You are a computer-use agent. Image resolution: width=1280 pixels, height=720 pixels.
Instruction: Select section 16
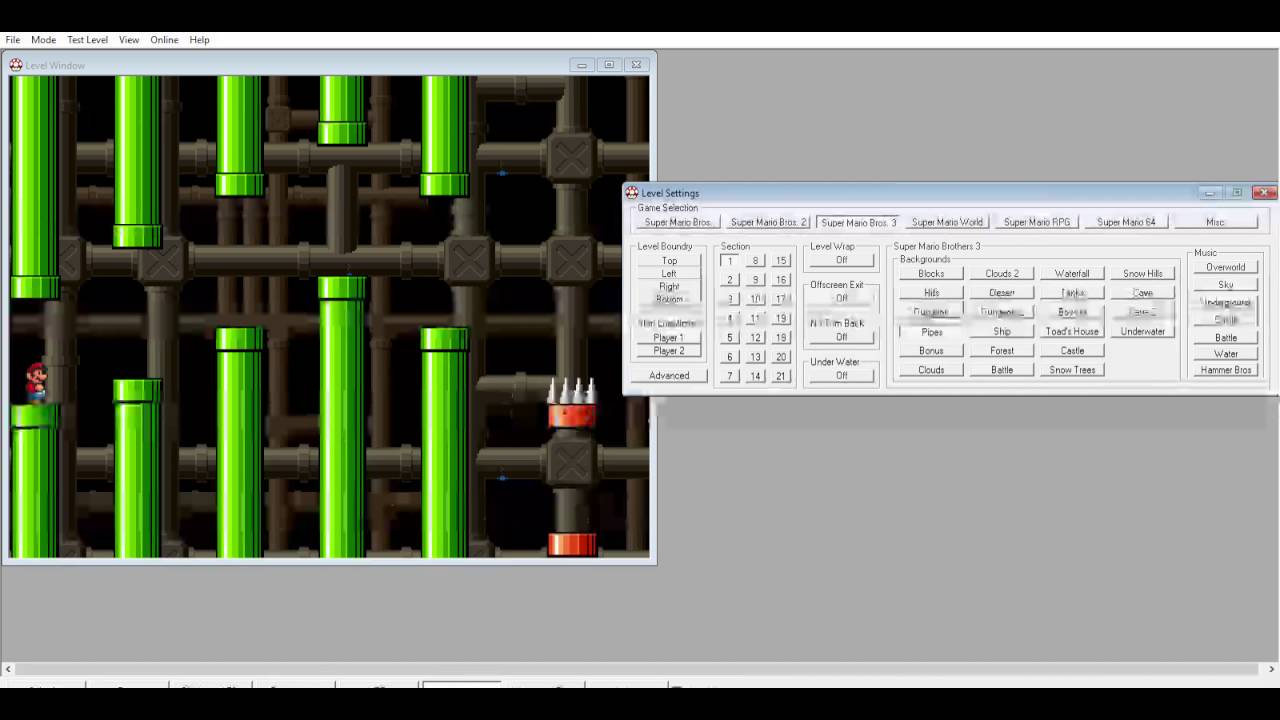click(781, 280)
